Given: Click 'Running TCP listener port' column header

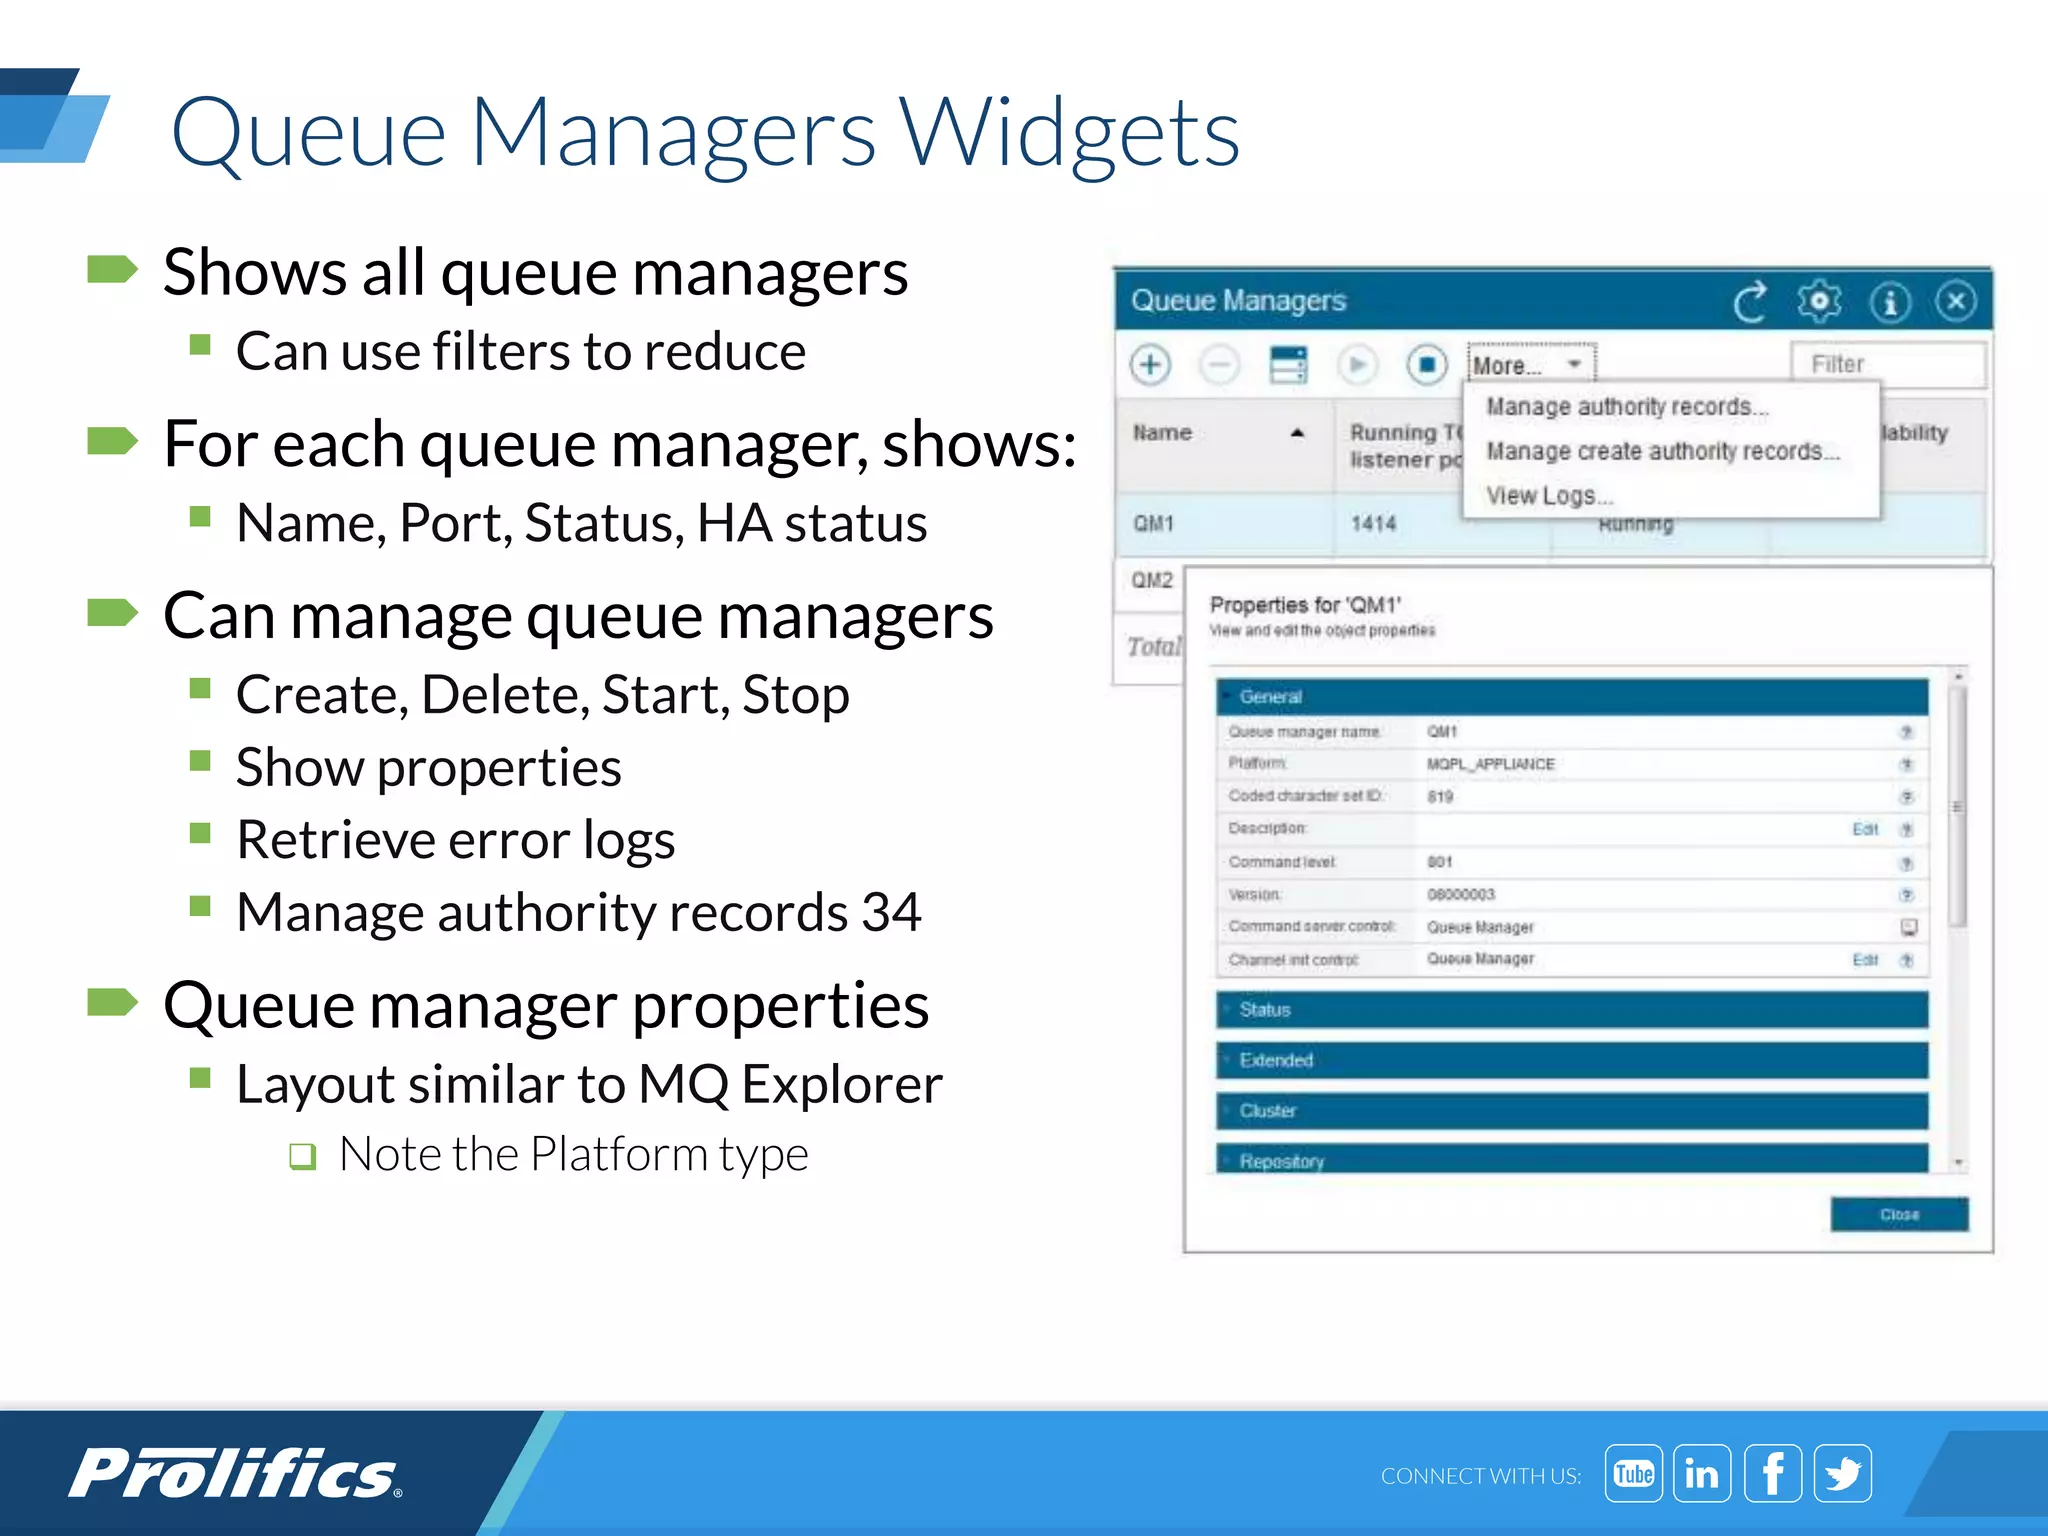Looking at the screenshot, I should coord(1405,446).
